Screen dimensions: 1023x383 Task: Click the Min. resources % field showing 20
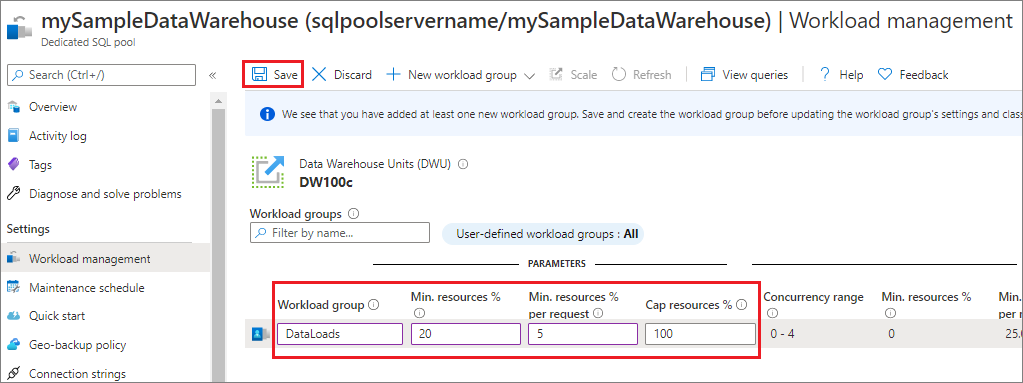(x=466, y=334)
